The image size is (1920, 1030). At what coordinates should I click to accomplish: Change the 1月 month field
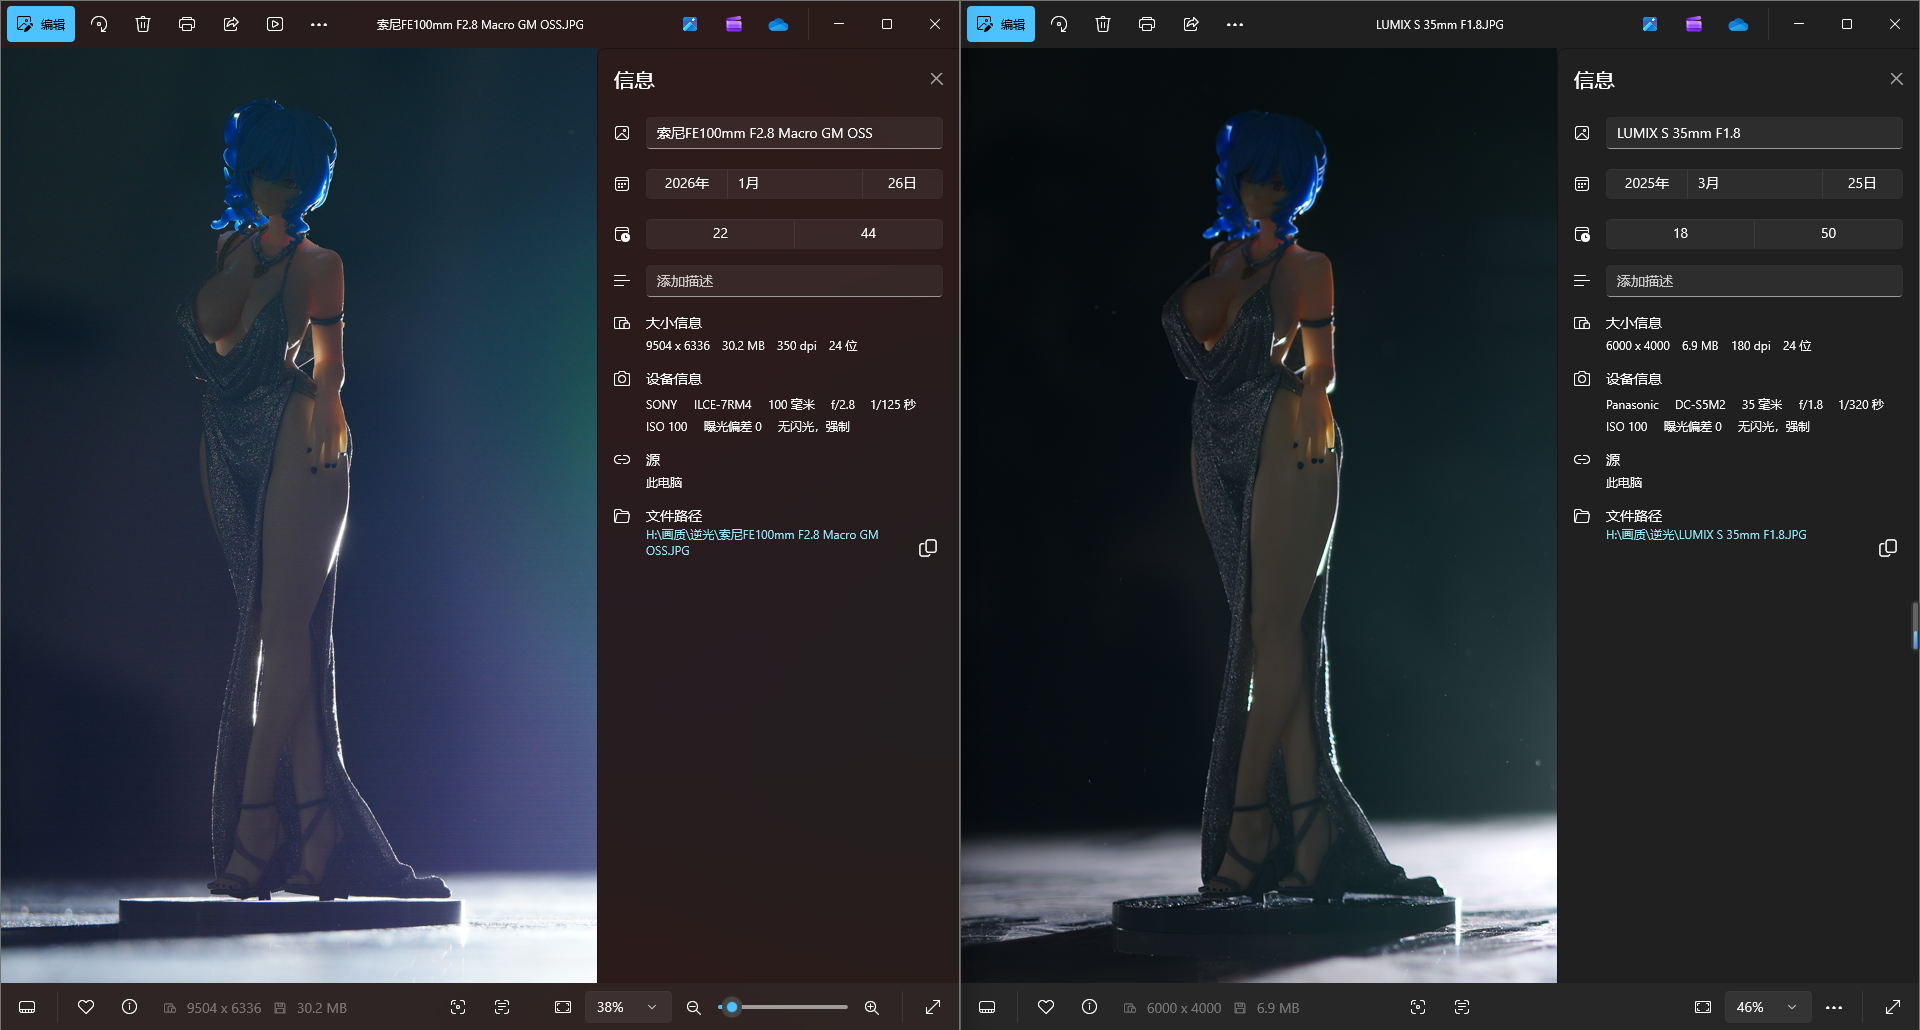(794, 183)
